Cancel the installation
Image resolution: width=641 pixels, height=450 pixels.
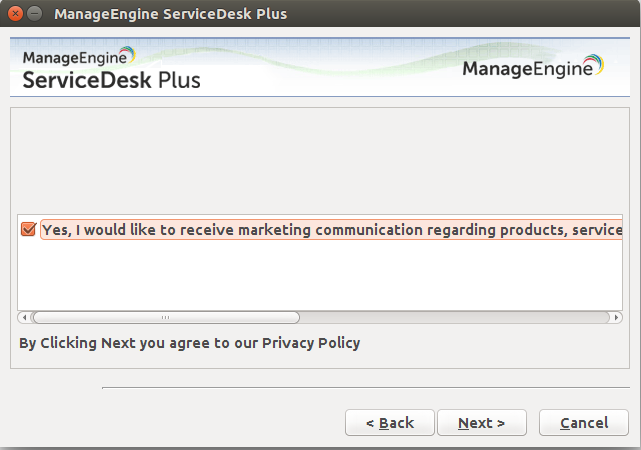click(x=584, y=423)
